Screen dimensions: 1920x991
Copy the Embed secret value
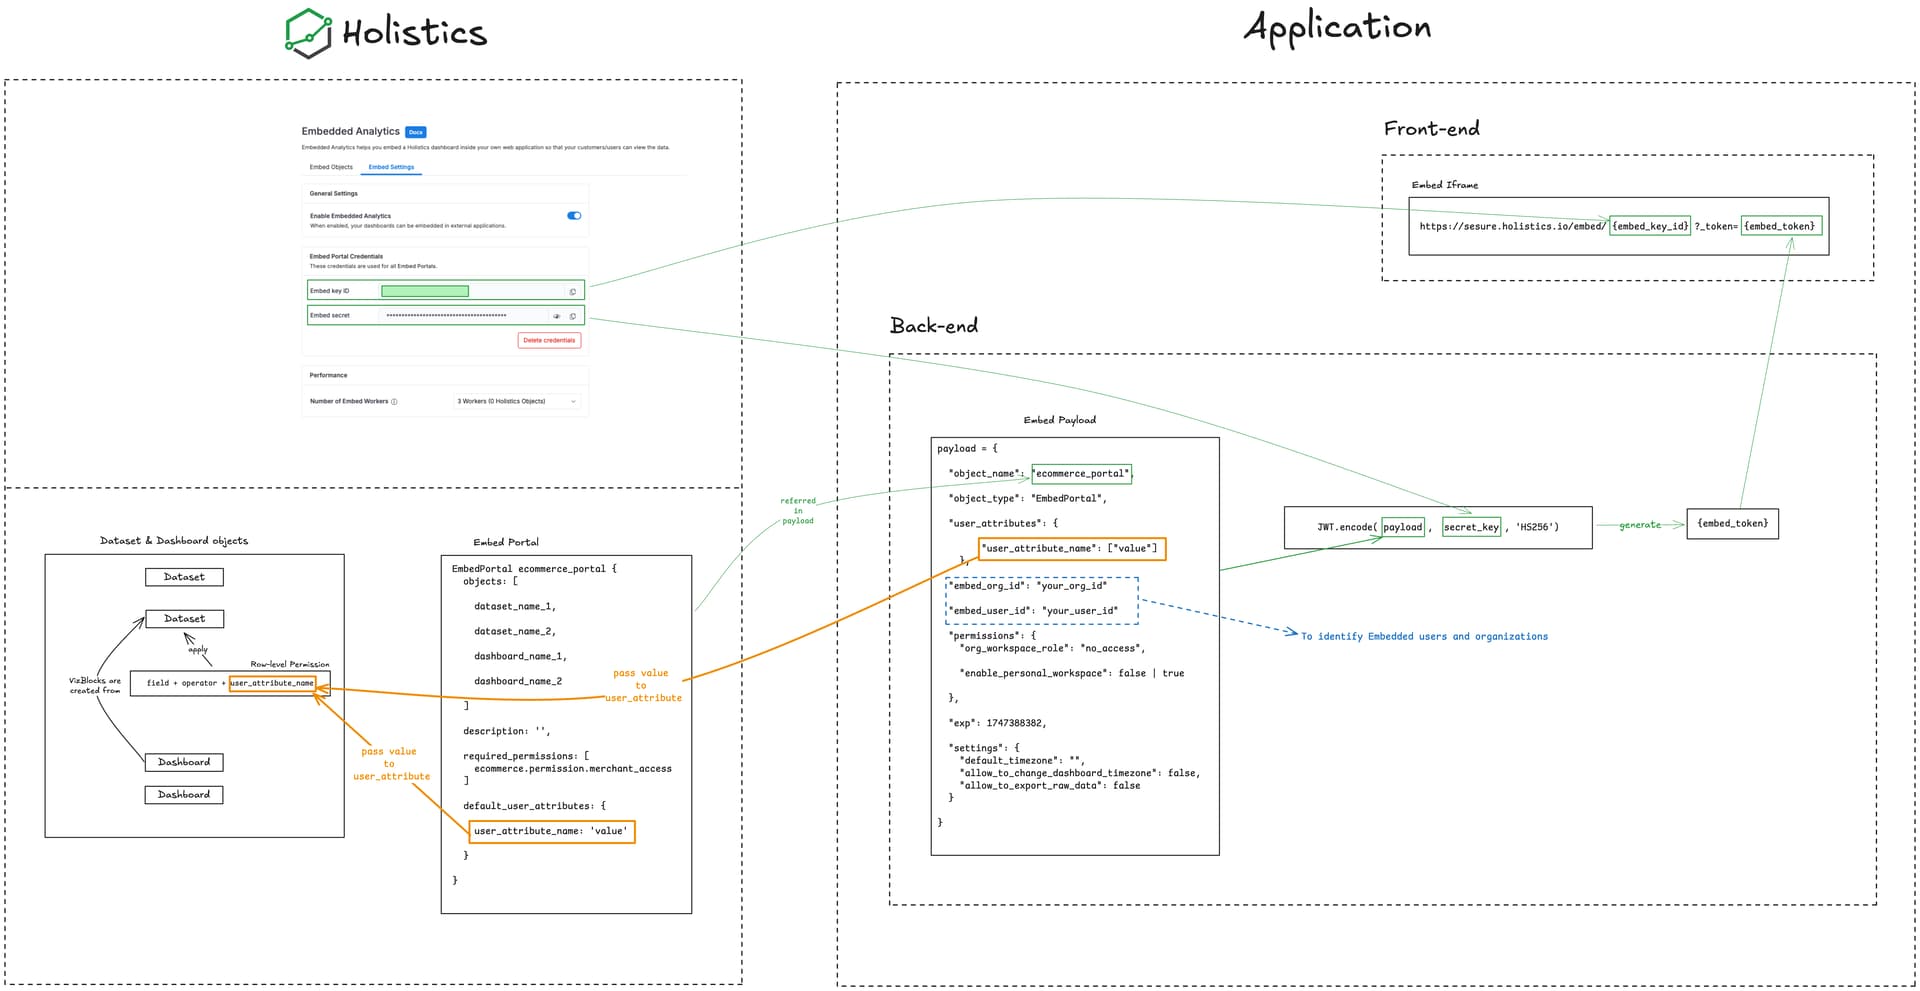[x=573, y=316]
